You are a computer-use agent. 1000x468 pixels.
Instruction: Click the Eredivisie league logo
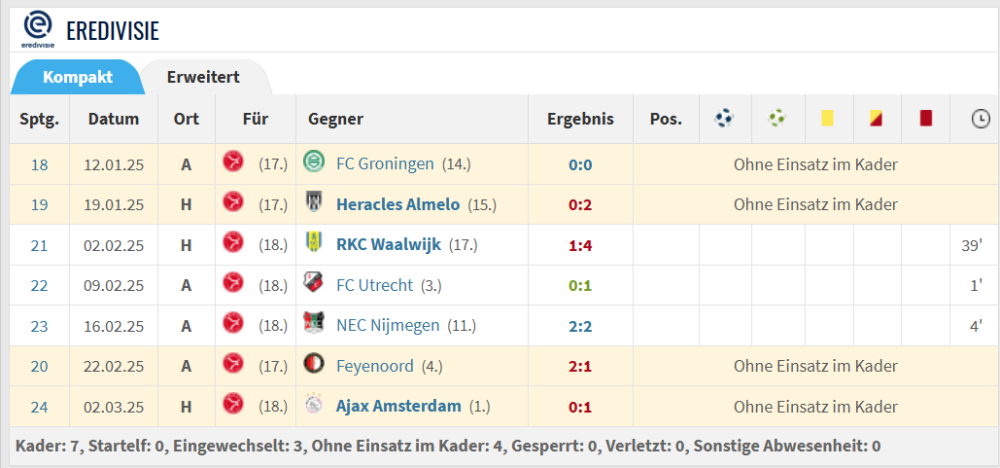pyautogui.click(x=37, y=29)
